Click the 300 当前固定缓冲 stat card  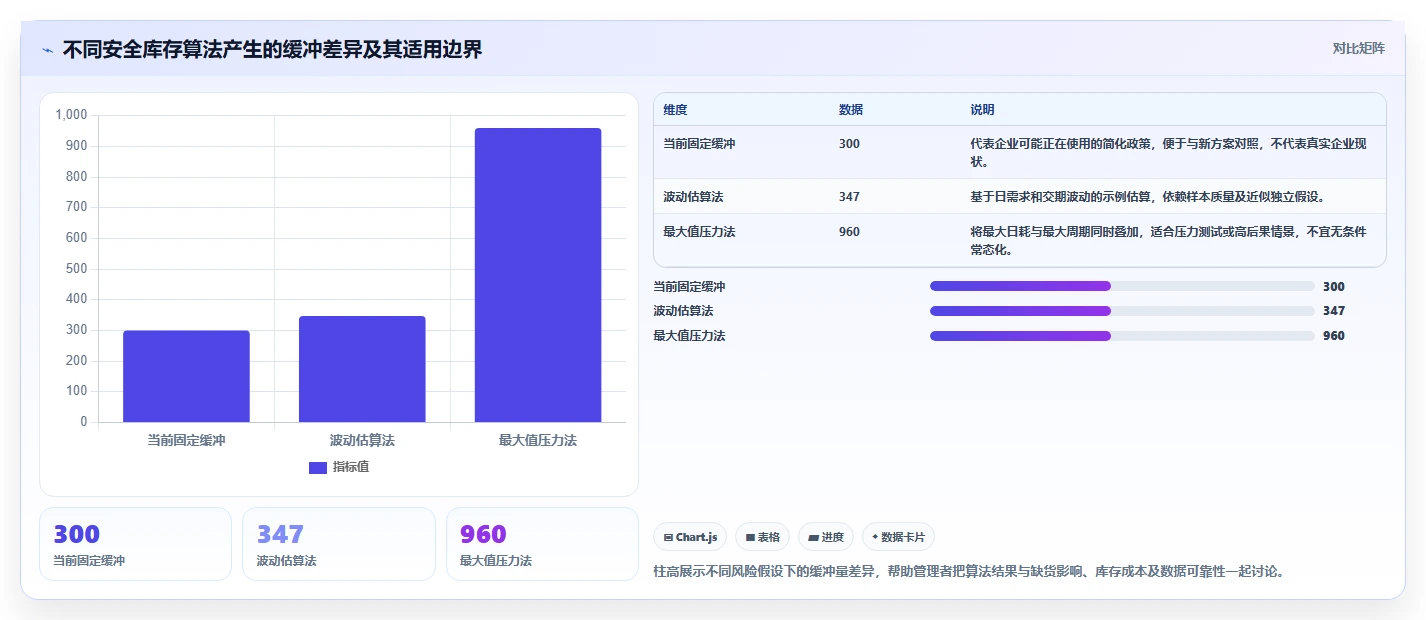(x=135, y=544)
